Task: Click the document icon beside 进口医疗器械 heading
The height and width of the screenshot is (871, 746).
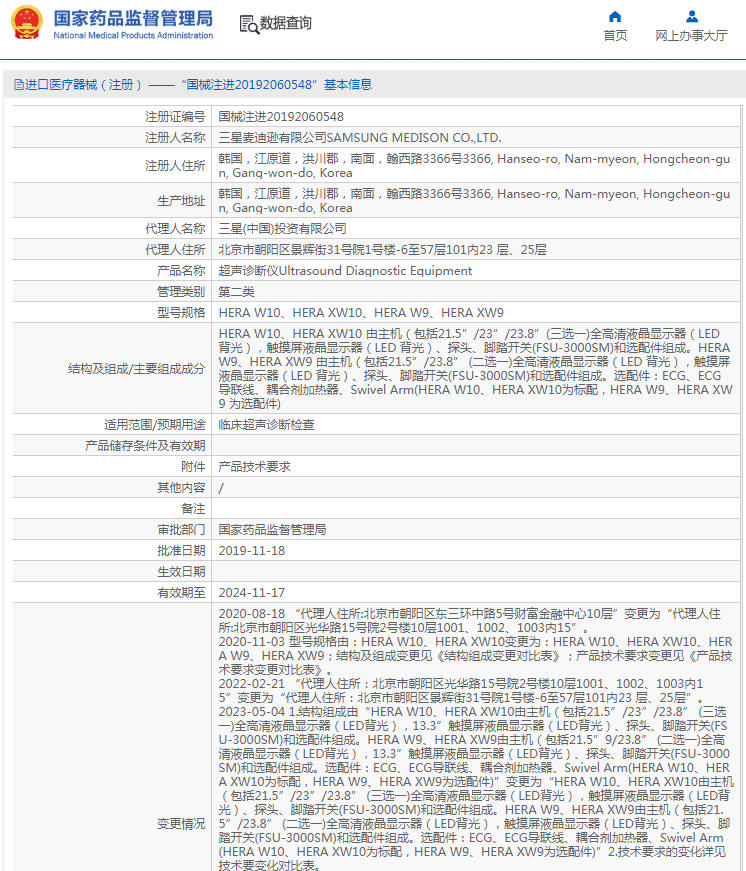Action: point(18,85)
